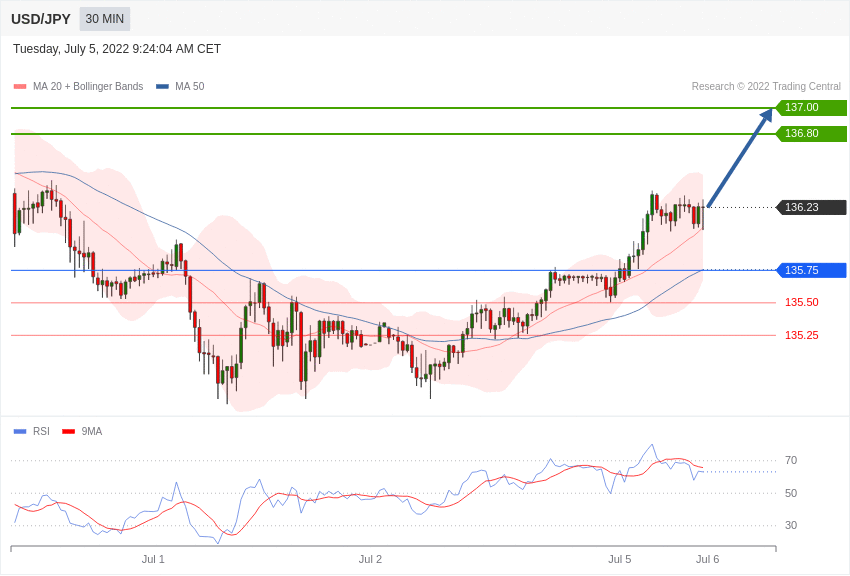Click the 137.00 resistance price tag
850x576 pixels.
[x=811, y=107]
